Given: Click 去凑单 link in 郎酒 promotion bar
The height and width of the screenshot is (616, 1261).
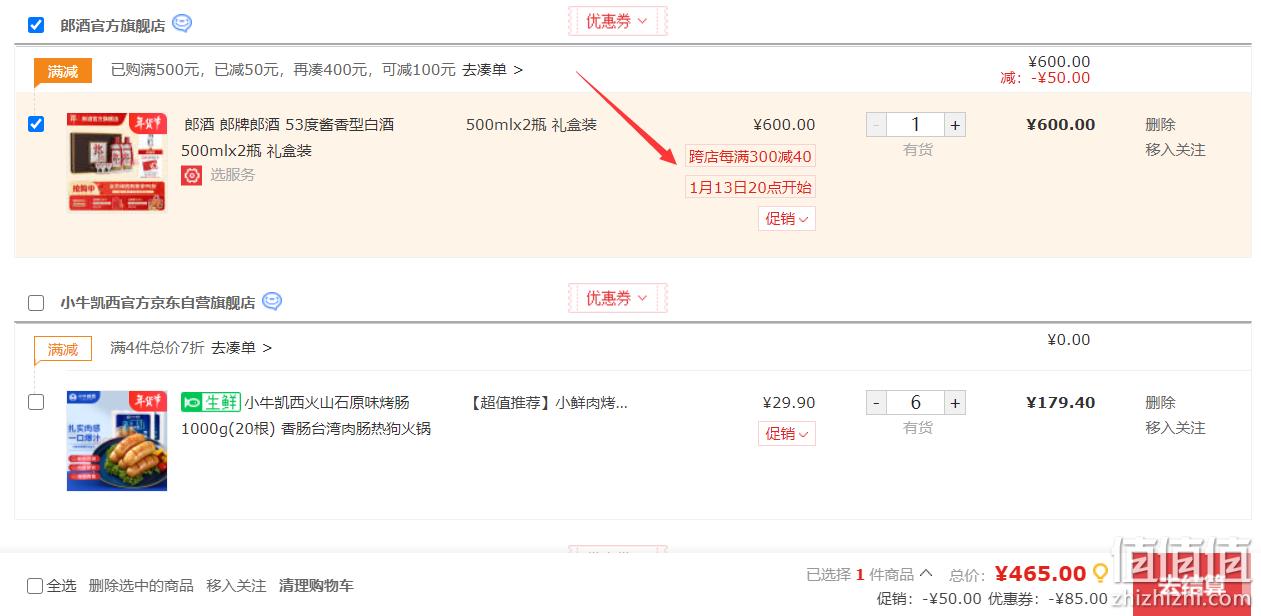Looking at the screenshot, I should [x=492, y=70].
